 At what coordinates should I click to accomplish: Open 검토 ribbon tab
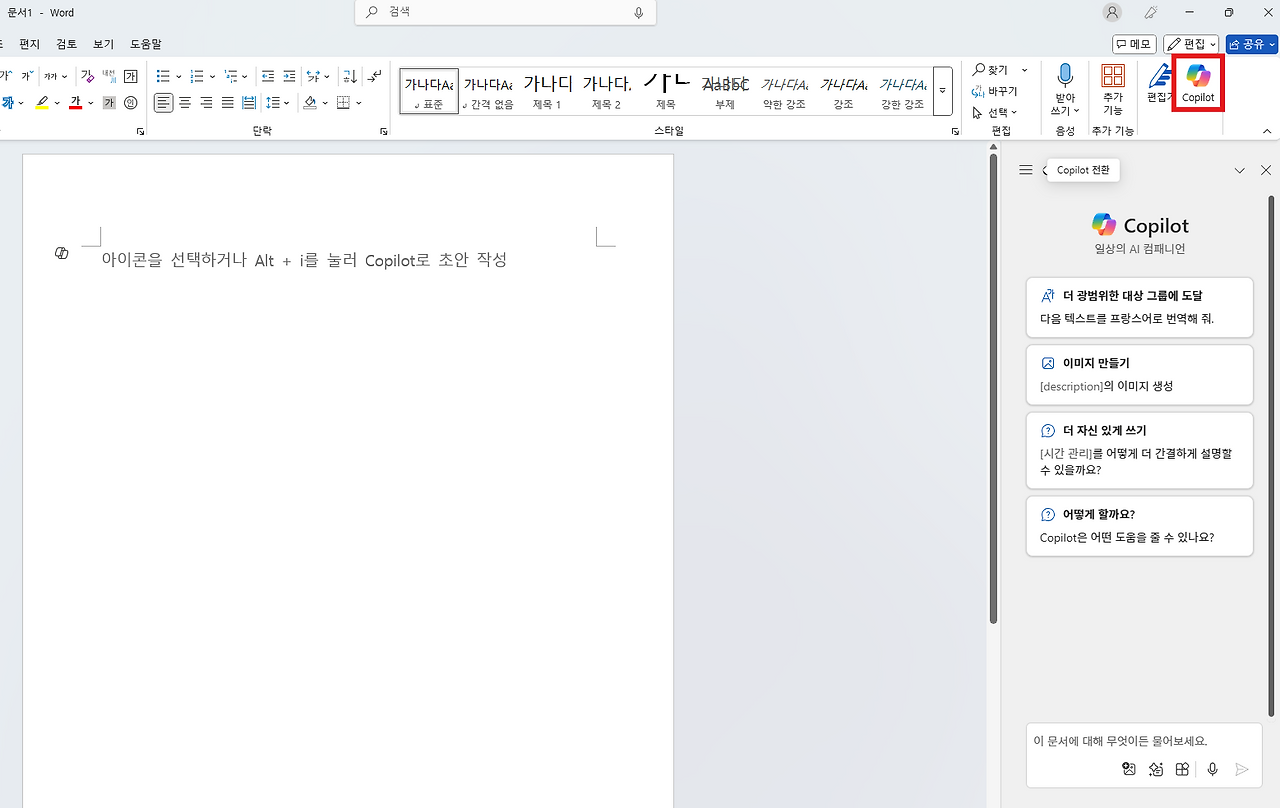(x=66, y=44)
